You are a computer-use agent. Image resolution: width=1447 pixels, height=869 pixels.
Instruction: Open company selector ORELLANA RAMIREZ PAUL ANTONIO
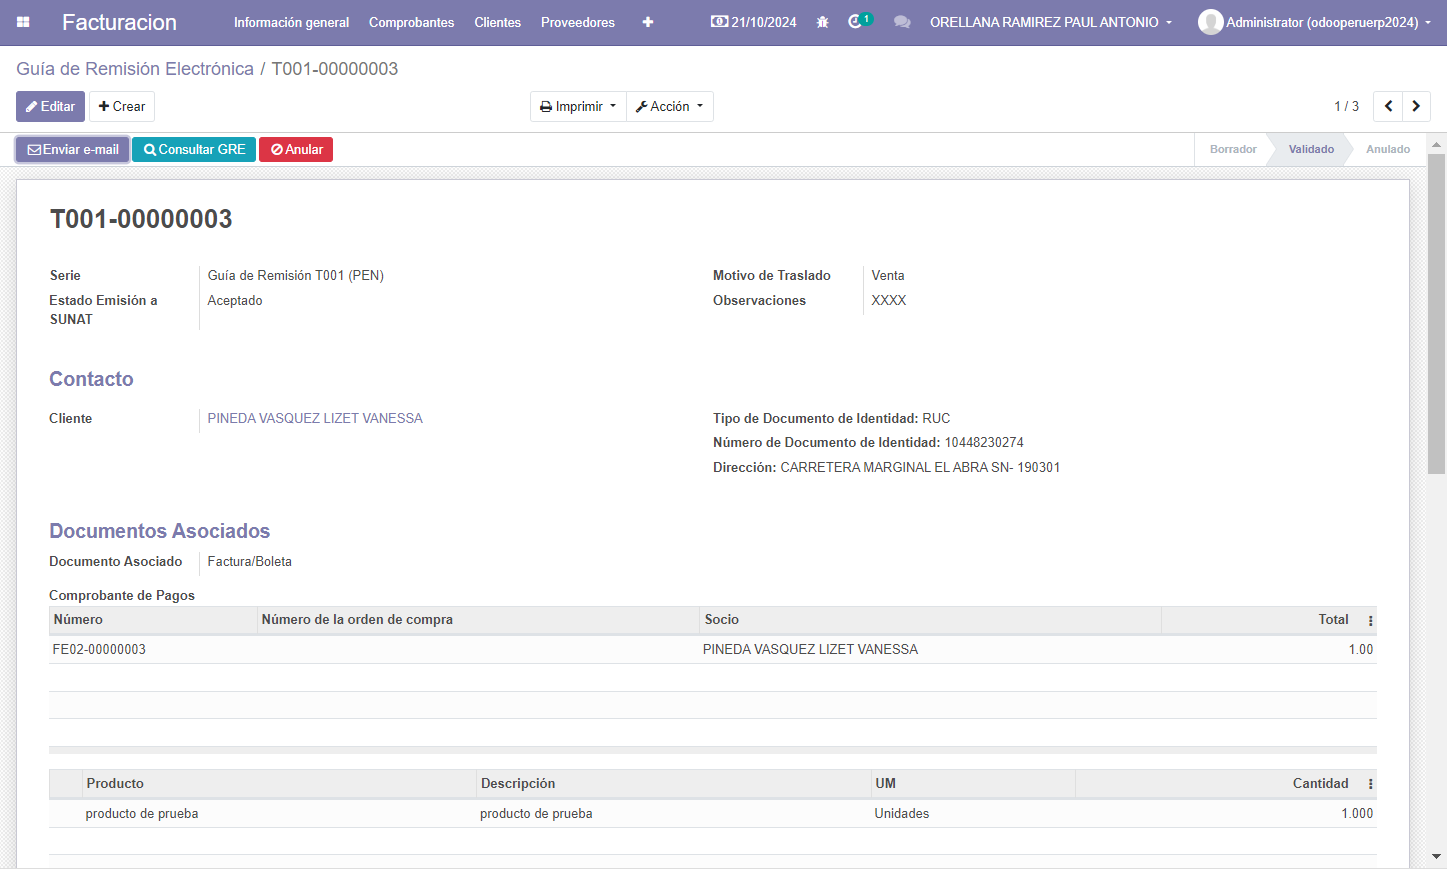(x=1051, y=22)
